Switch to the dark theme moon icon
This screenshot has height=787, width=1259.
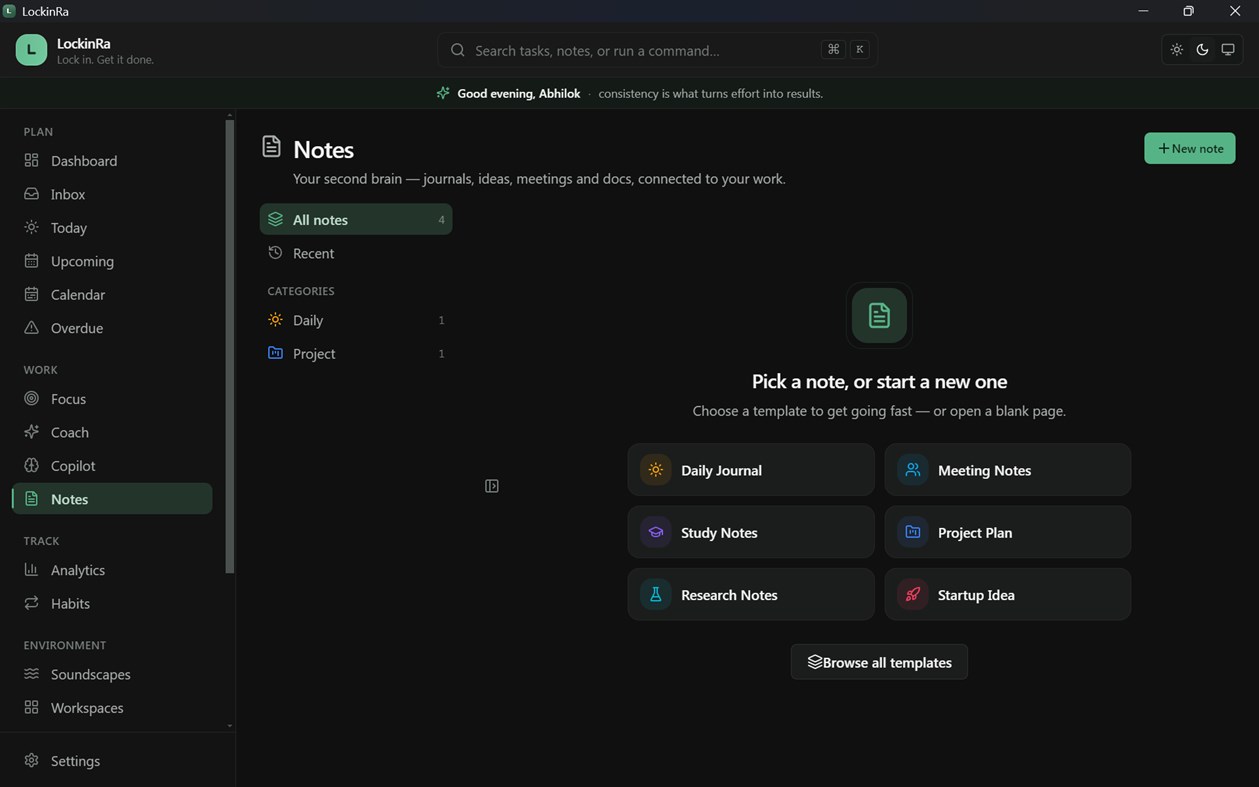click(x=1202, y=50)
